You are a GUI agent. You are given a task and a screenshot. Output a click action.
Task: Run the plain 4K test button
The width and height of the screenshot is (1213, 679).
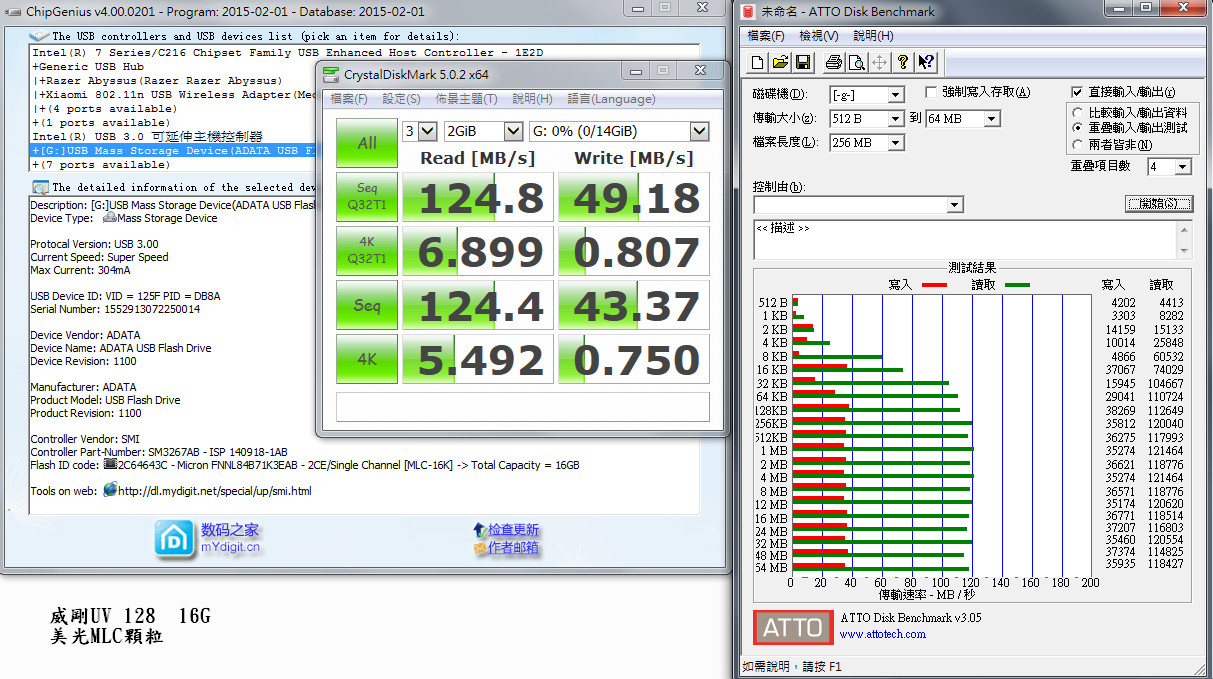(x=367, y=359)
